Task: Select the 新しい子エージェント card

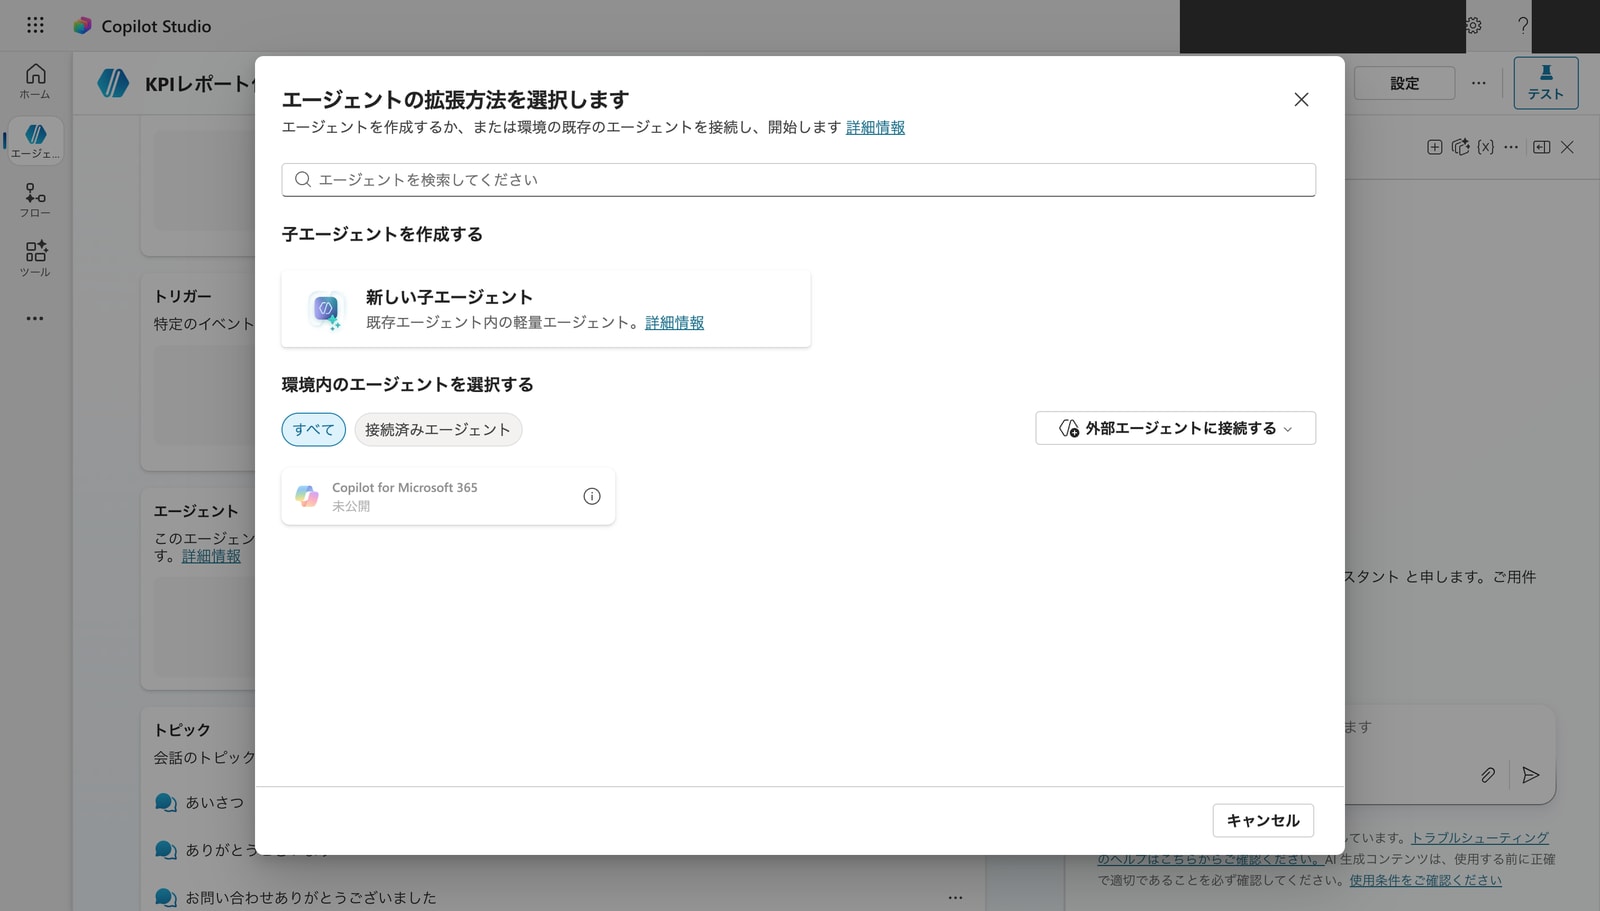Action: [x=546, y=309]
